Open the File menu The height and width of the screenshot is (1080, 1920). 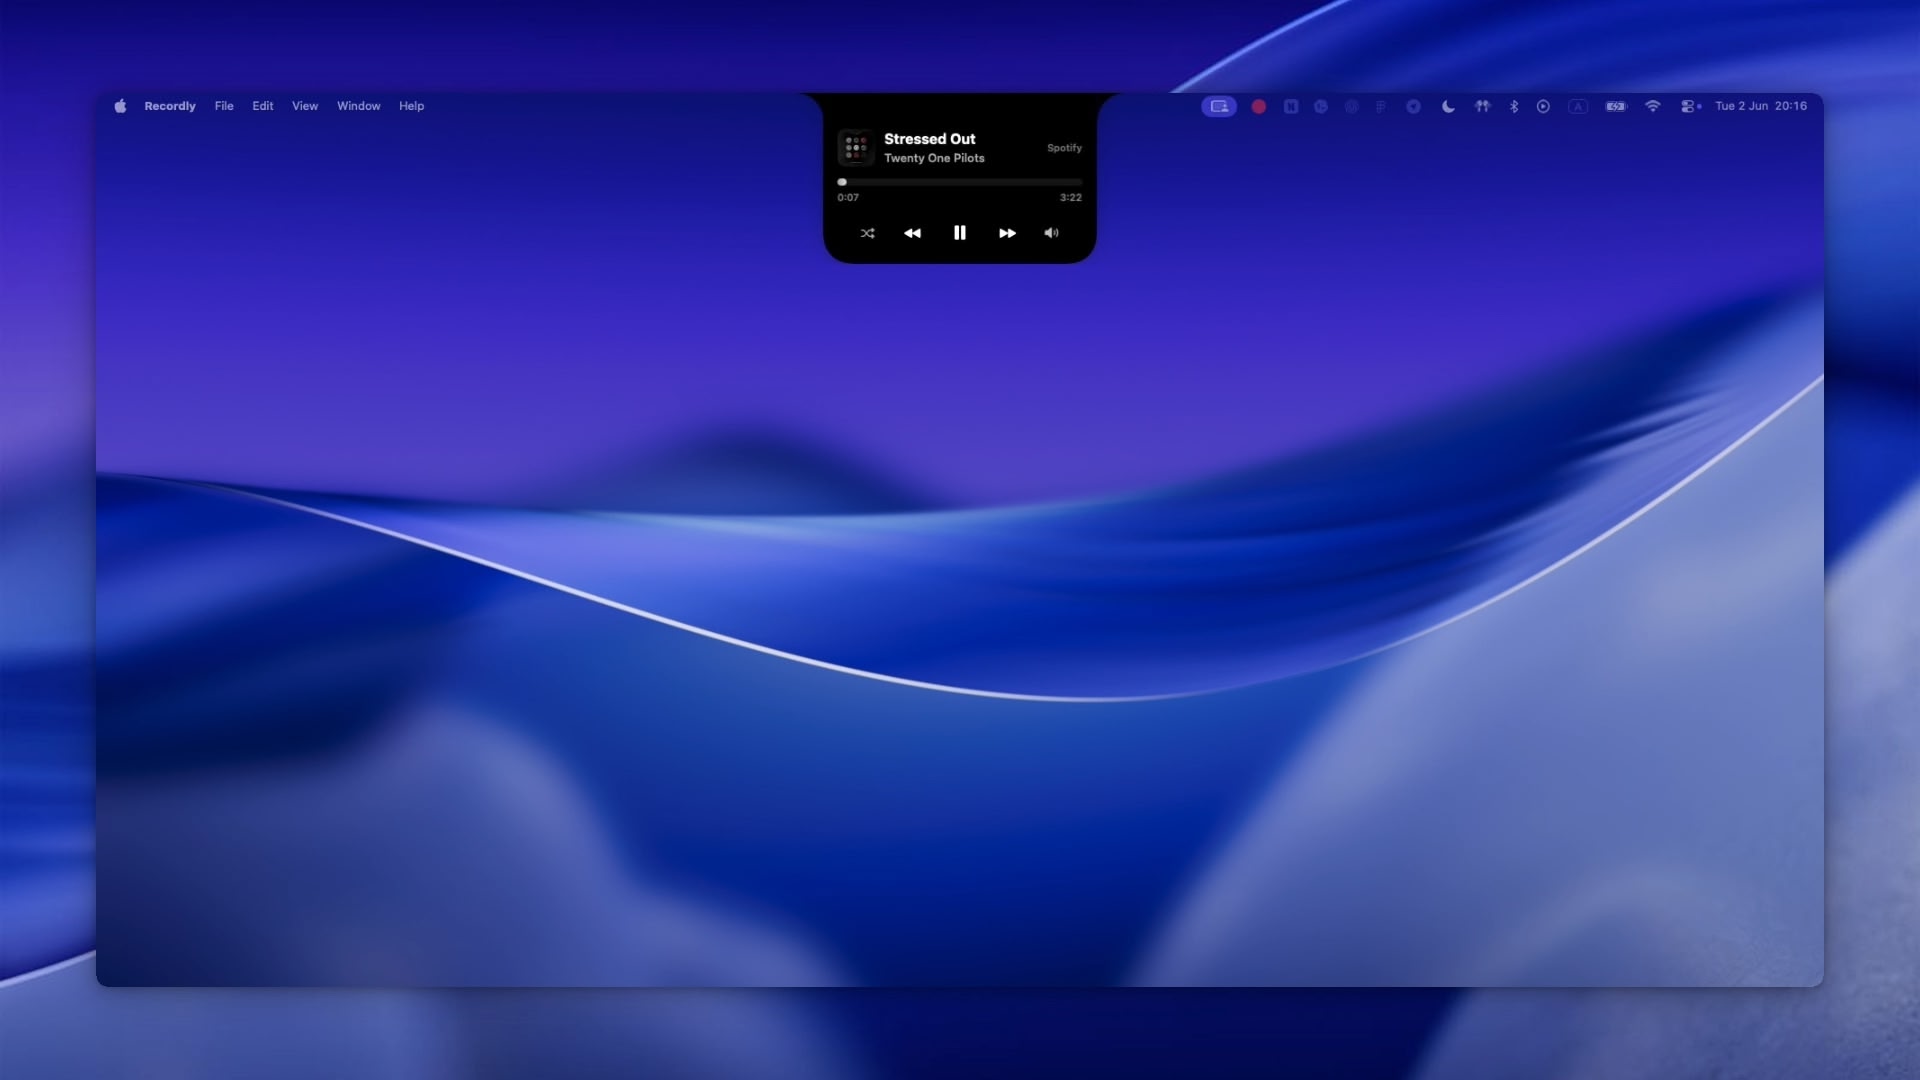point(224,106)
